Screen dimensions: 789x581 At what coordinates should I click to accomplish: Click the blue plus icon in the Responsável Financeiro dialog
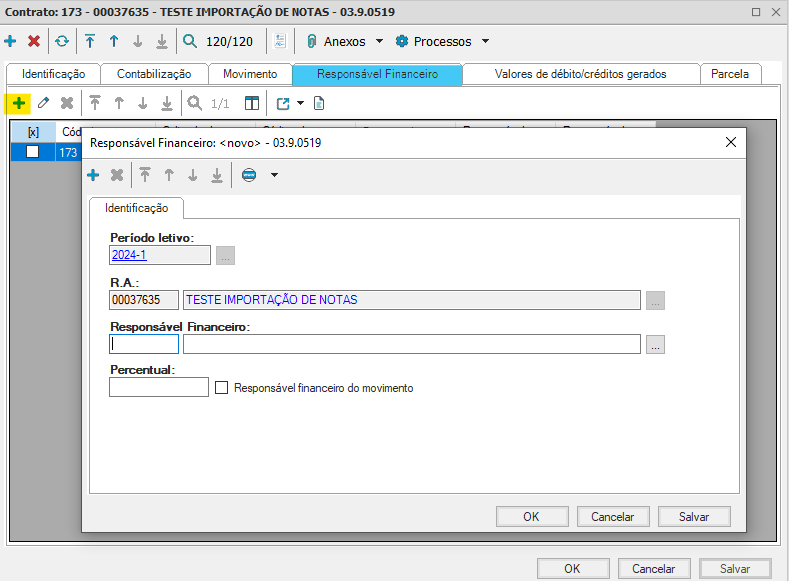93,175
